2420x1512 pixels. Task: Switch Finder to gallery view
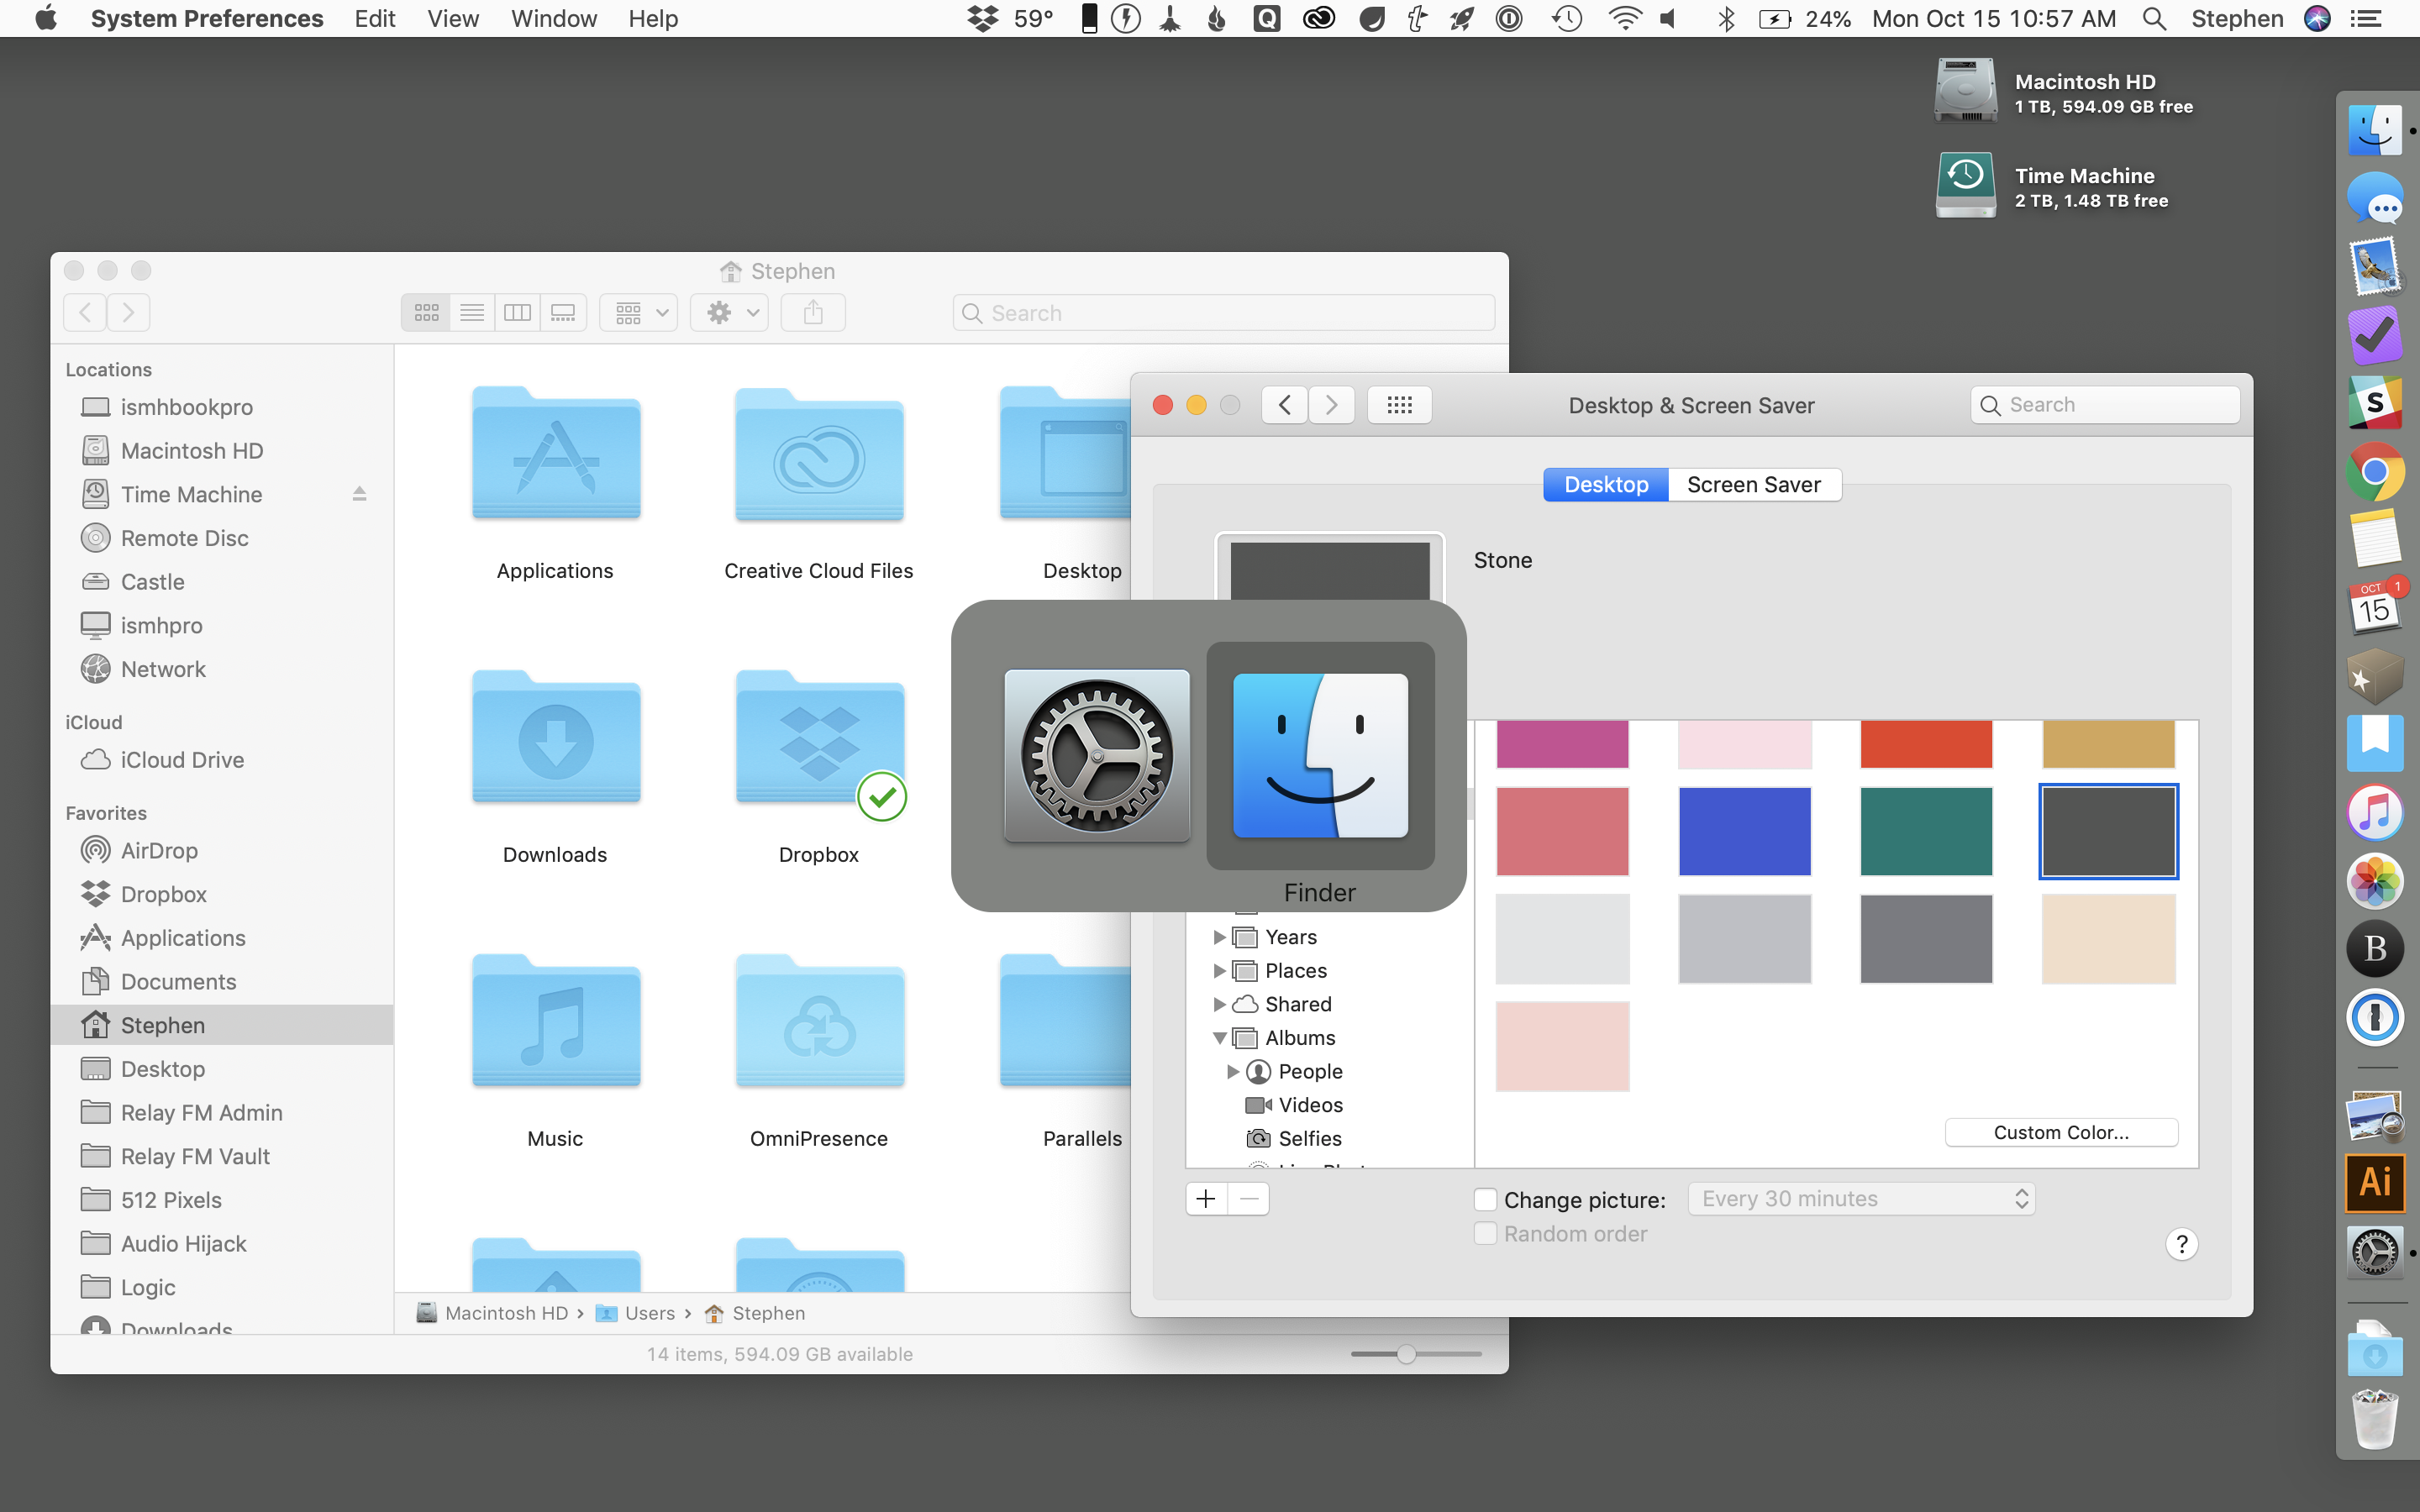point(563,313)
